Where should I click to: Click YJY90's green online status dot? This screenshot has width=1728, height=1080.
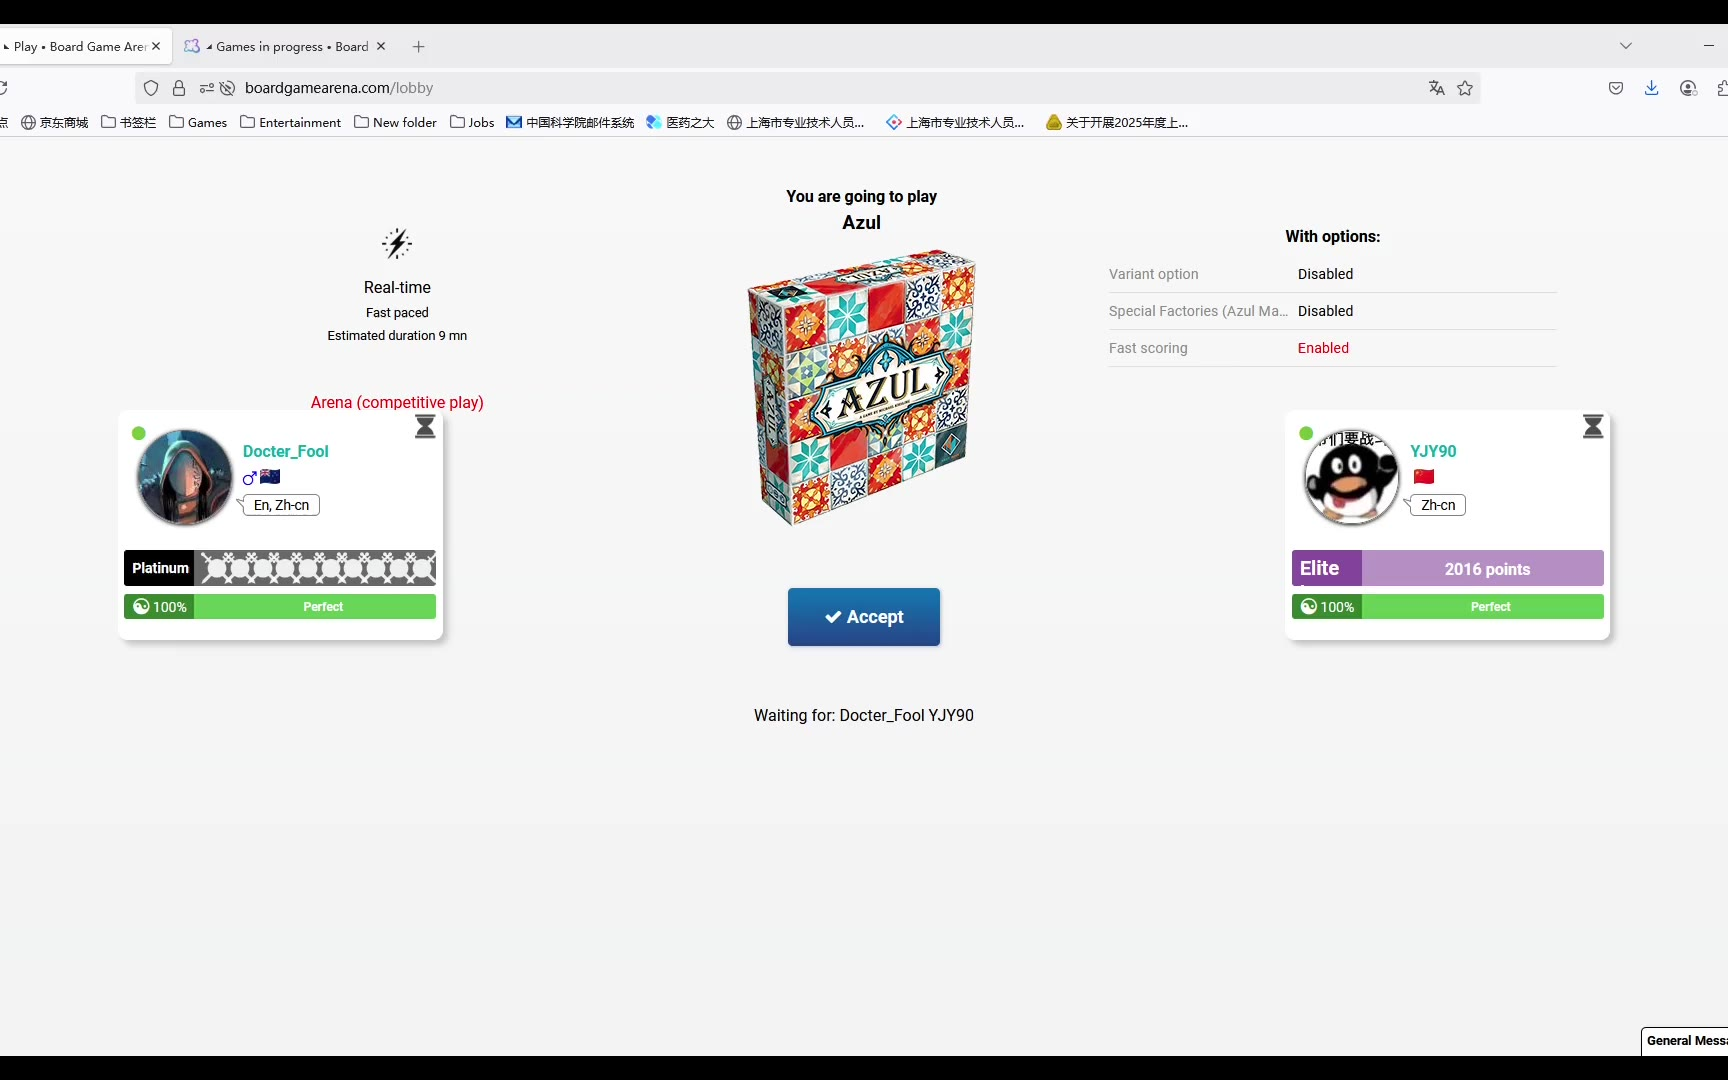coord(1306,433)
